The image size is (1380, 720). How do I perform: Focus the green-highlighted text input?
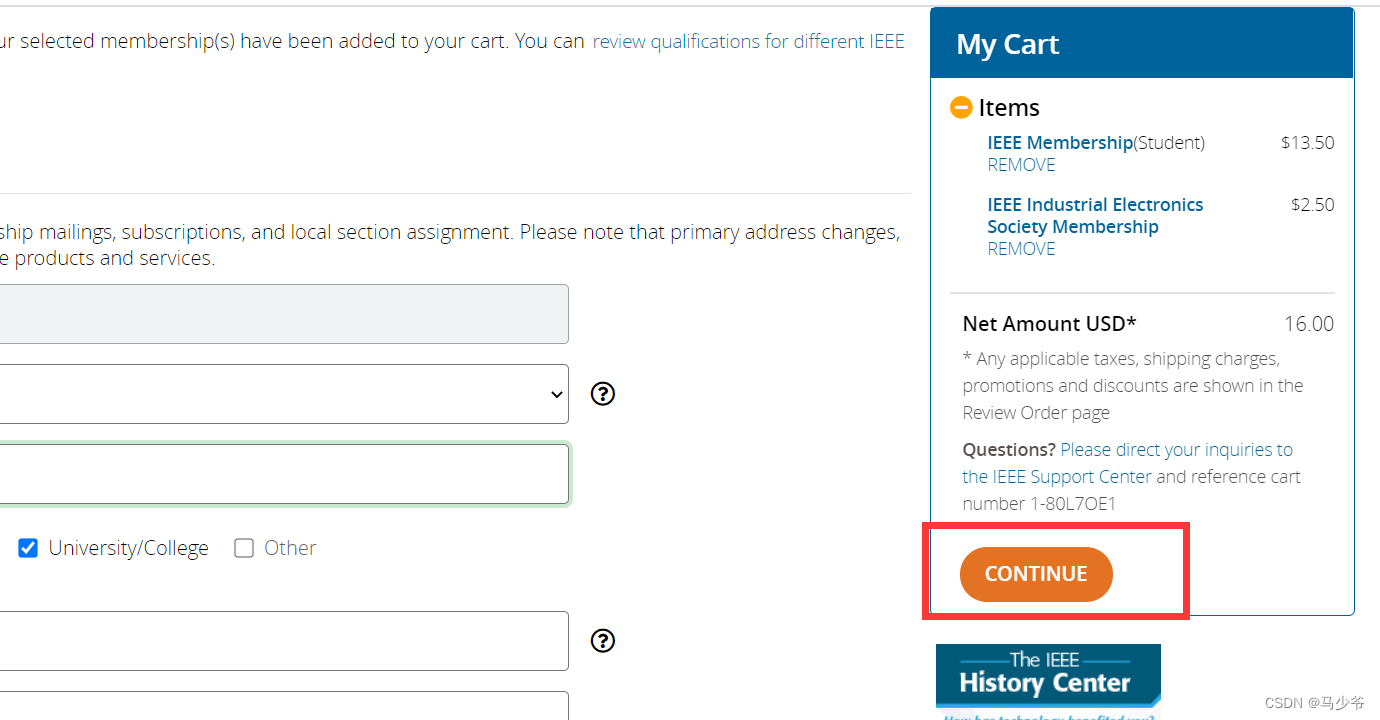click(280, 474)
